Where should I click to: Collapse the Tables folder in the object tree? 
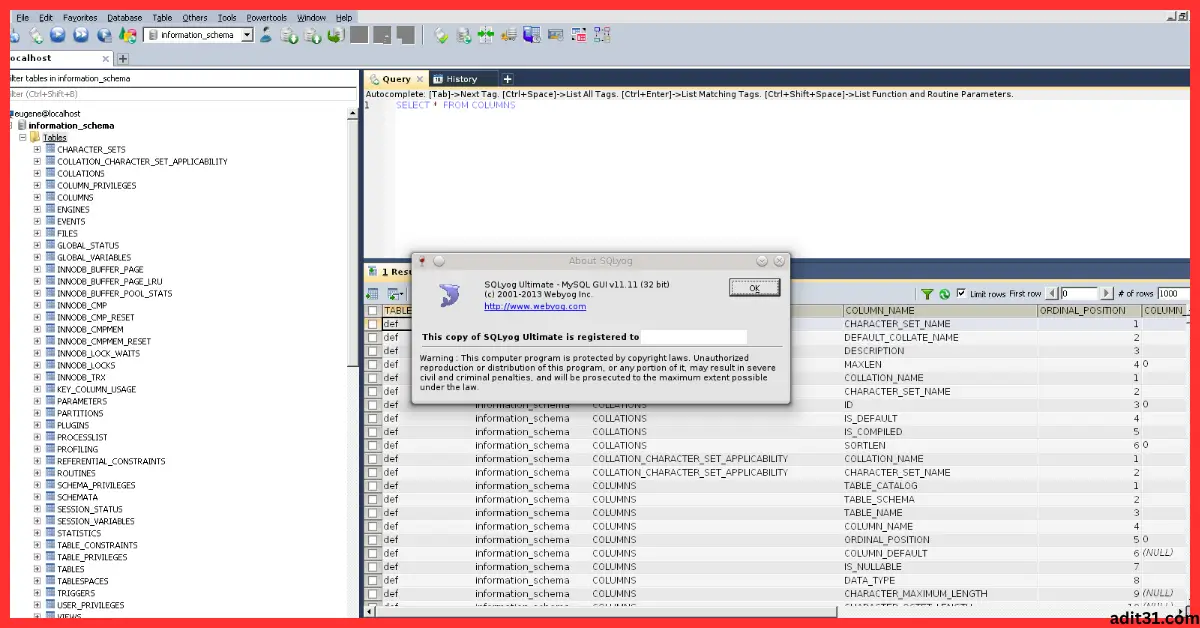[x=22, y=137]
